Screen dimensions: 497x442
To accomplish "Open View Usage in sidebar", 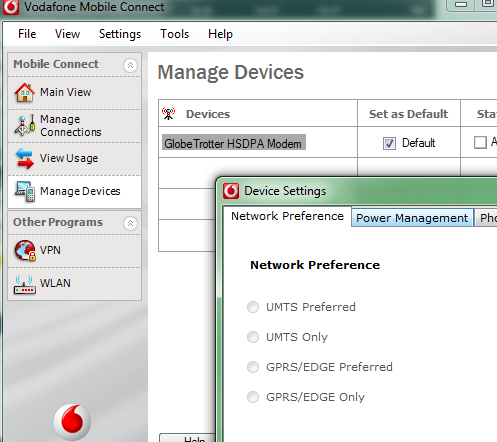I will coord(75,158).
